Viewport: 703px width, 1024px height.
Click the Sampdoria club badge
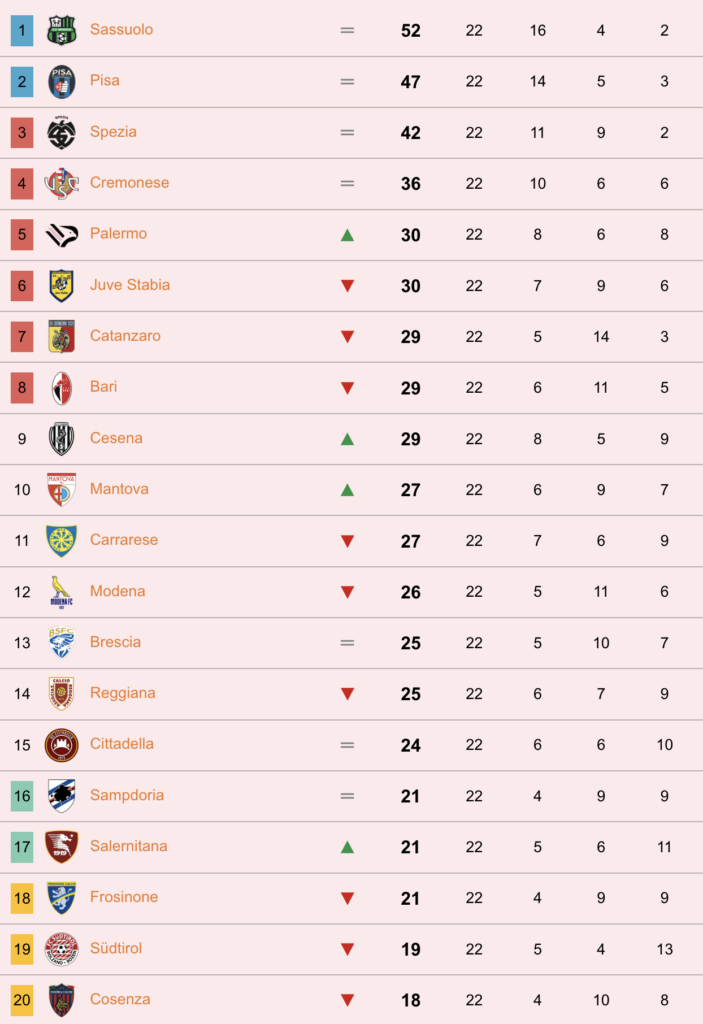click(x=61, y=795)
